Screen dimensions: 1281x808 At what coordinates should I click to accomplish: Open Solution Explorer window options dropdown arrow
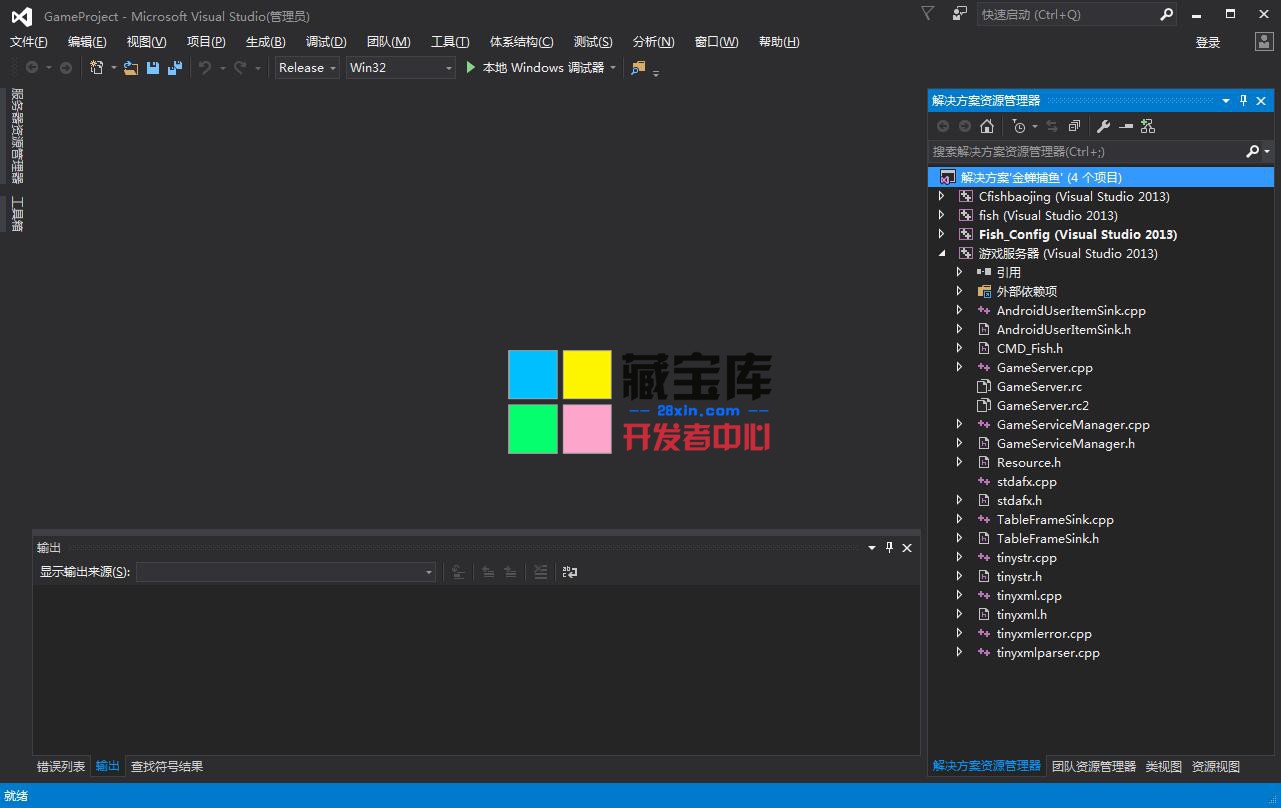click(1225, 100)
